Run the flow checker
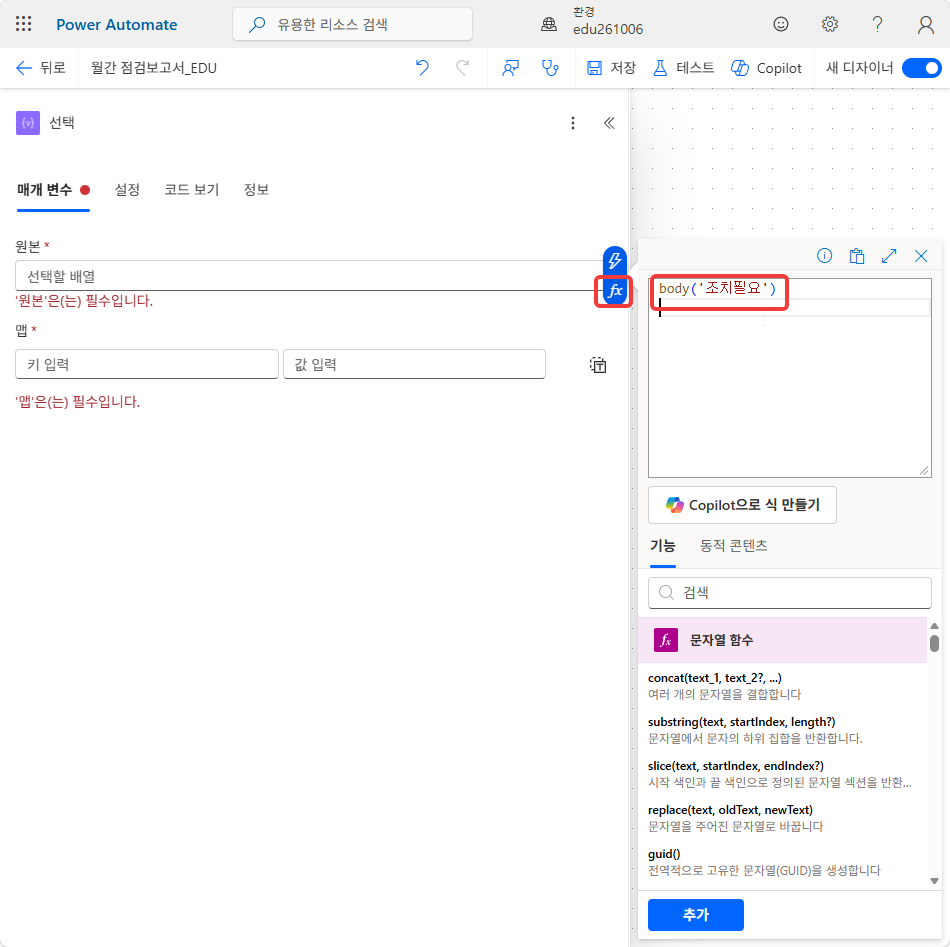This screenshot has width=950, height=947. (550, 68)
